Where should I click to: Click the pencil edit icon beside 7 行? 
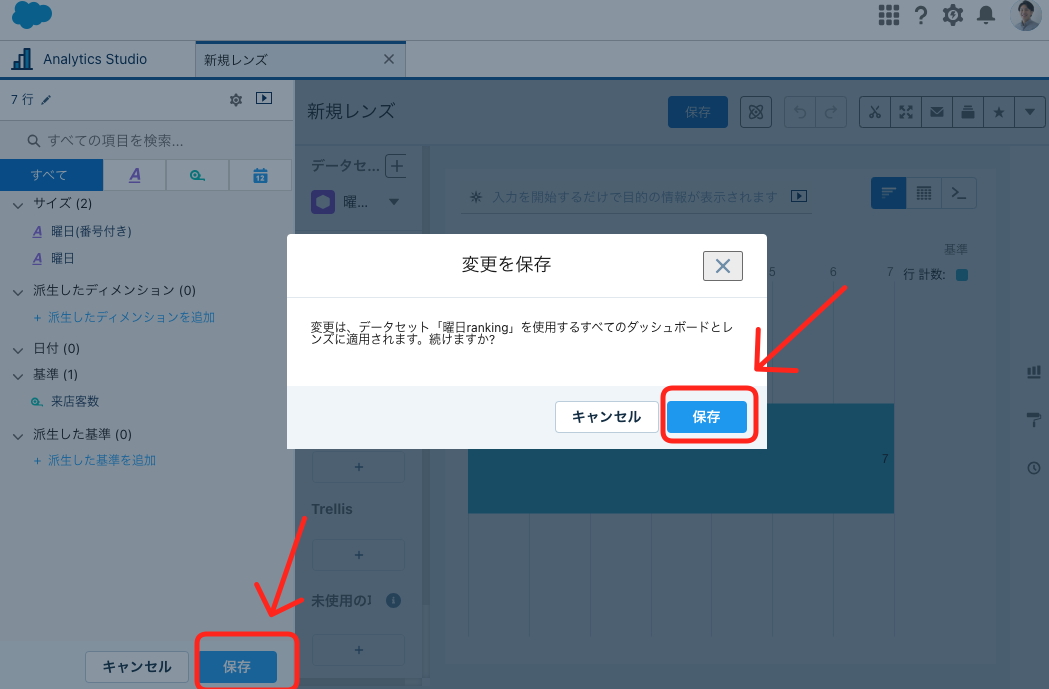point(45,100)
